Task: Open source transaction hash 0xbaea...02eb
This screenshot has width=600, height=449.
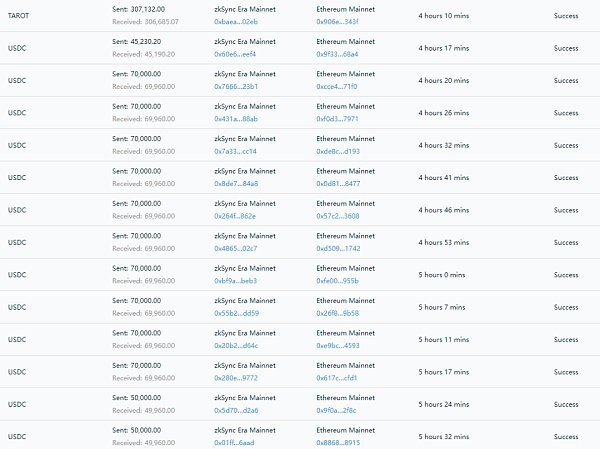Action: (236, 22)
